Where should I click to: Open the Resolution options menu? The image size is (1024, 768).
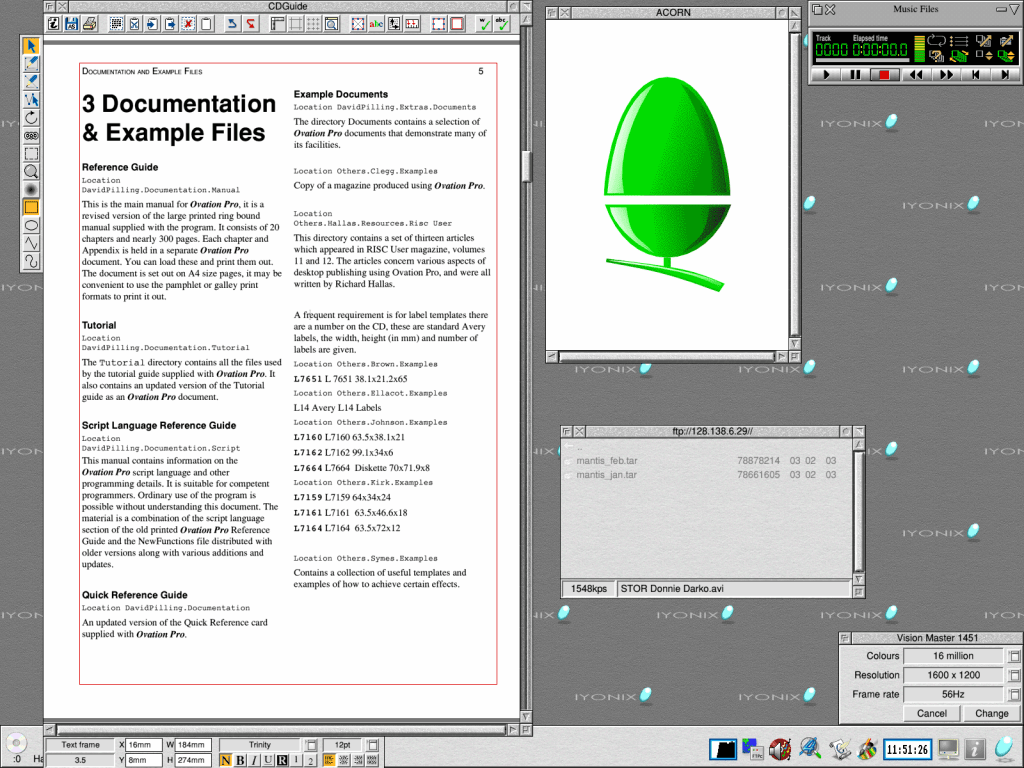tap(1013, 675)
